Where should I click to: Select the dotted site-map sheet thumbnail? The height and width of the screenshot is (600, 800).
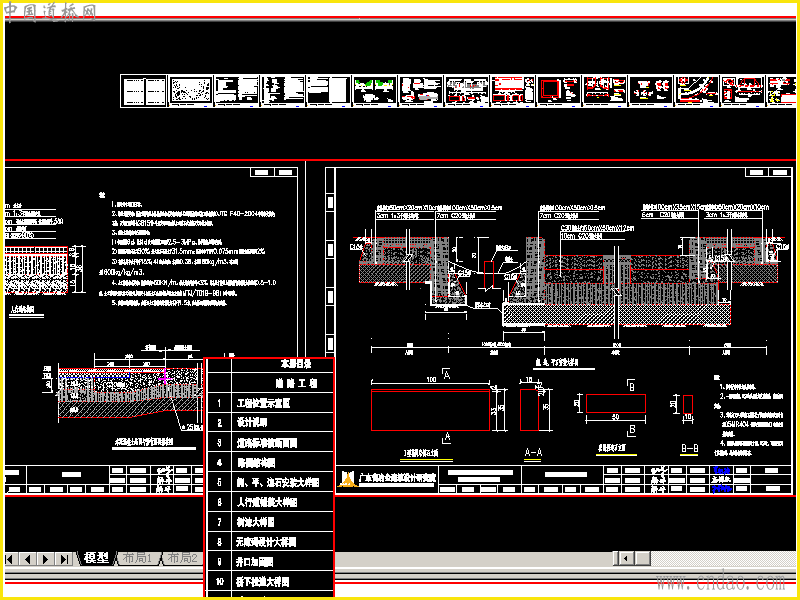[x=190, y=91]
